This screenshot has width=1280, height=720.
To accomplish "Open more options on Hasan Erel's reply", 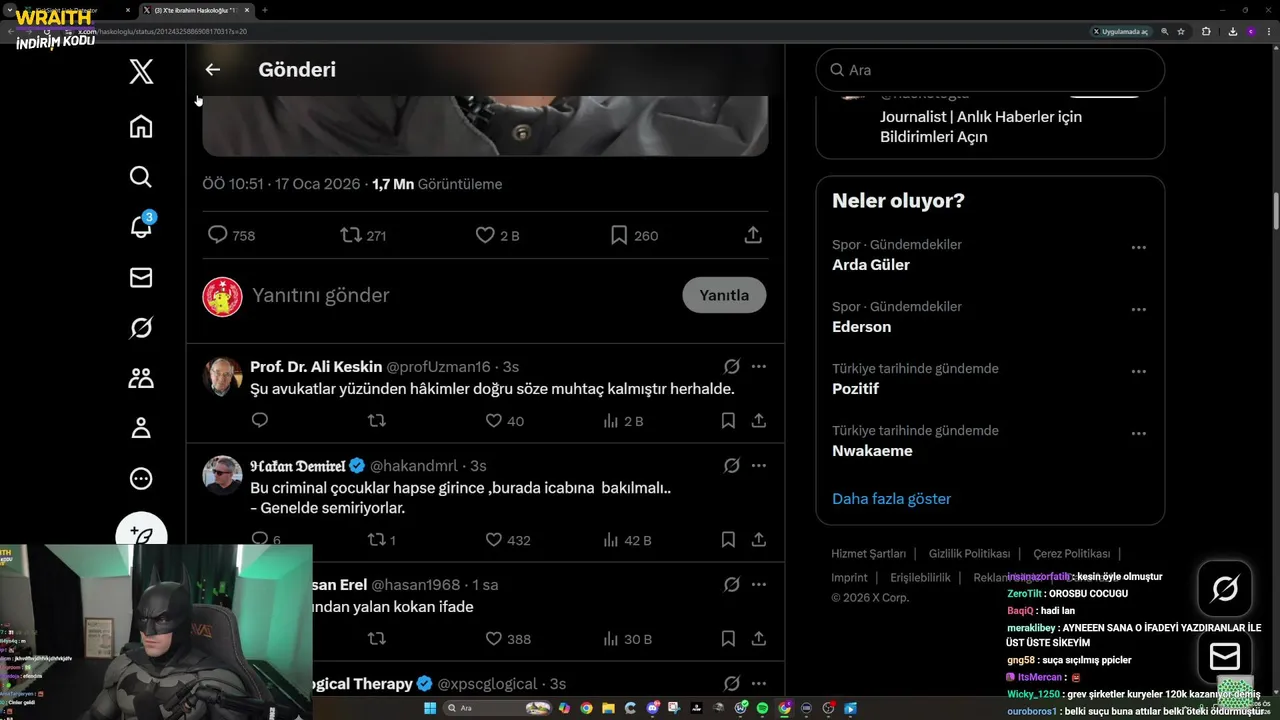I will [759, 584].
